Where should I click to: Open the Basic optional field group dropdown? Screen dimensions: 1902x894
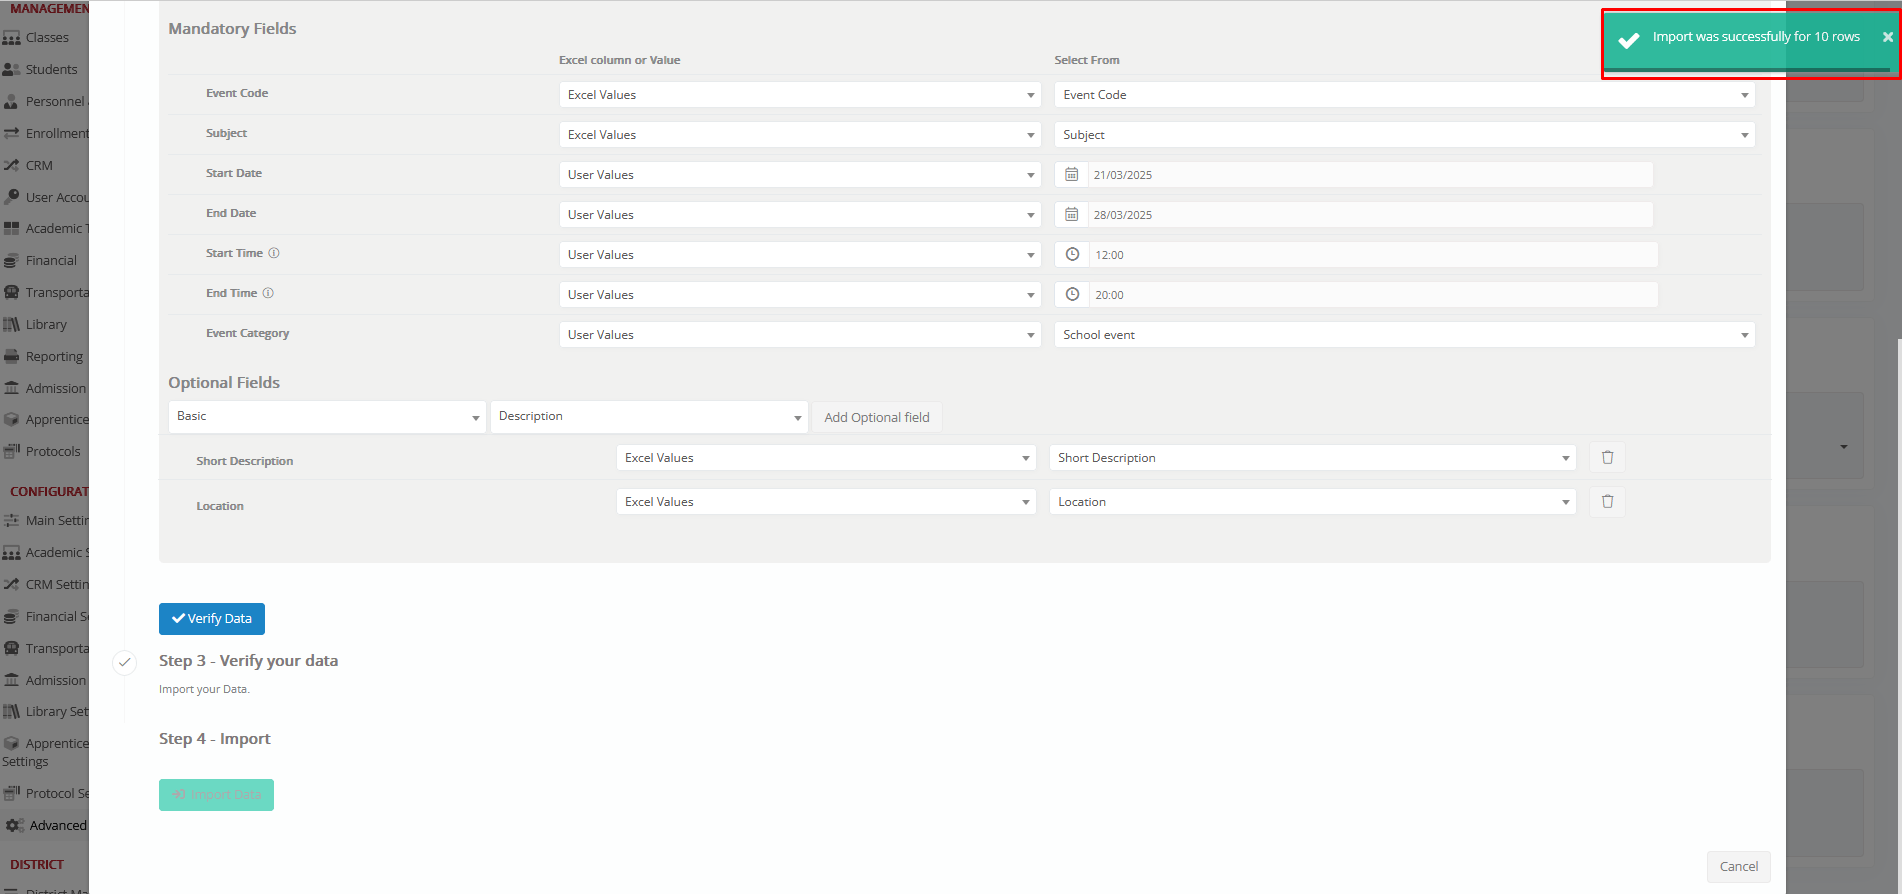pos(327,417)
